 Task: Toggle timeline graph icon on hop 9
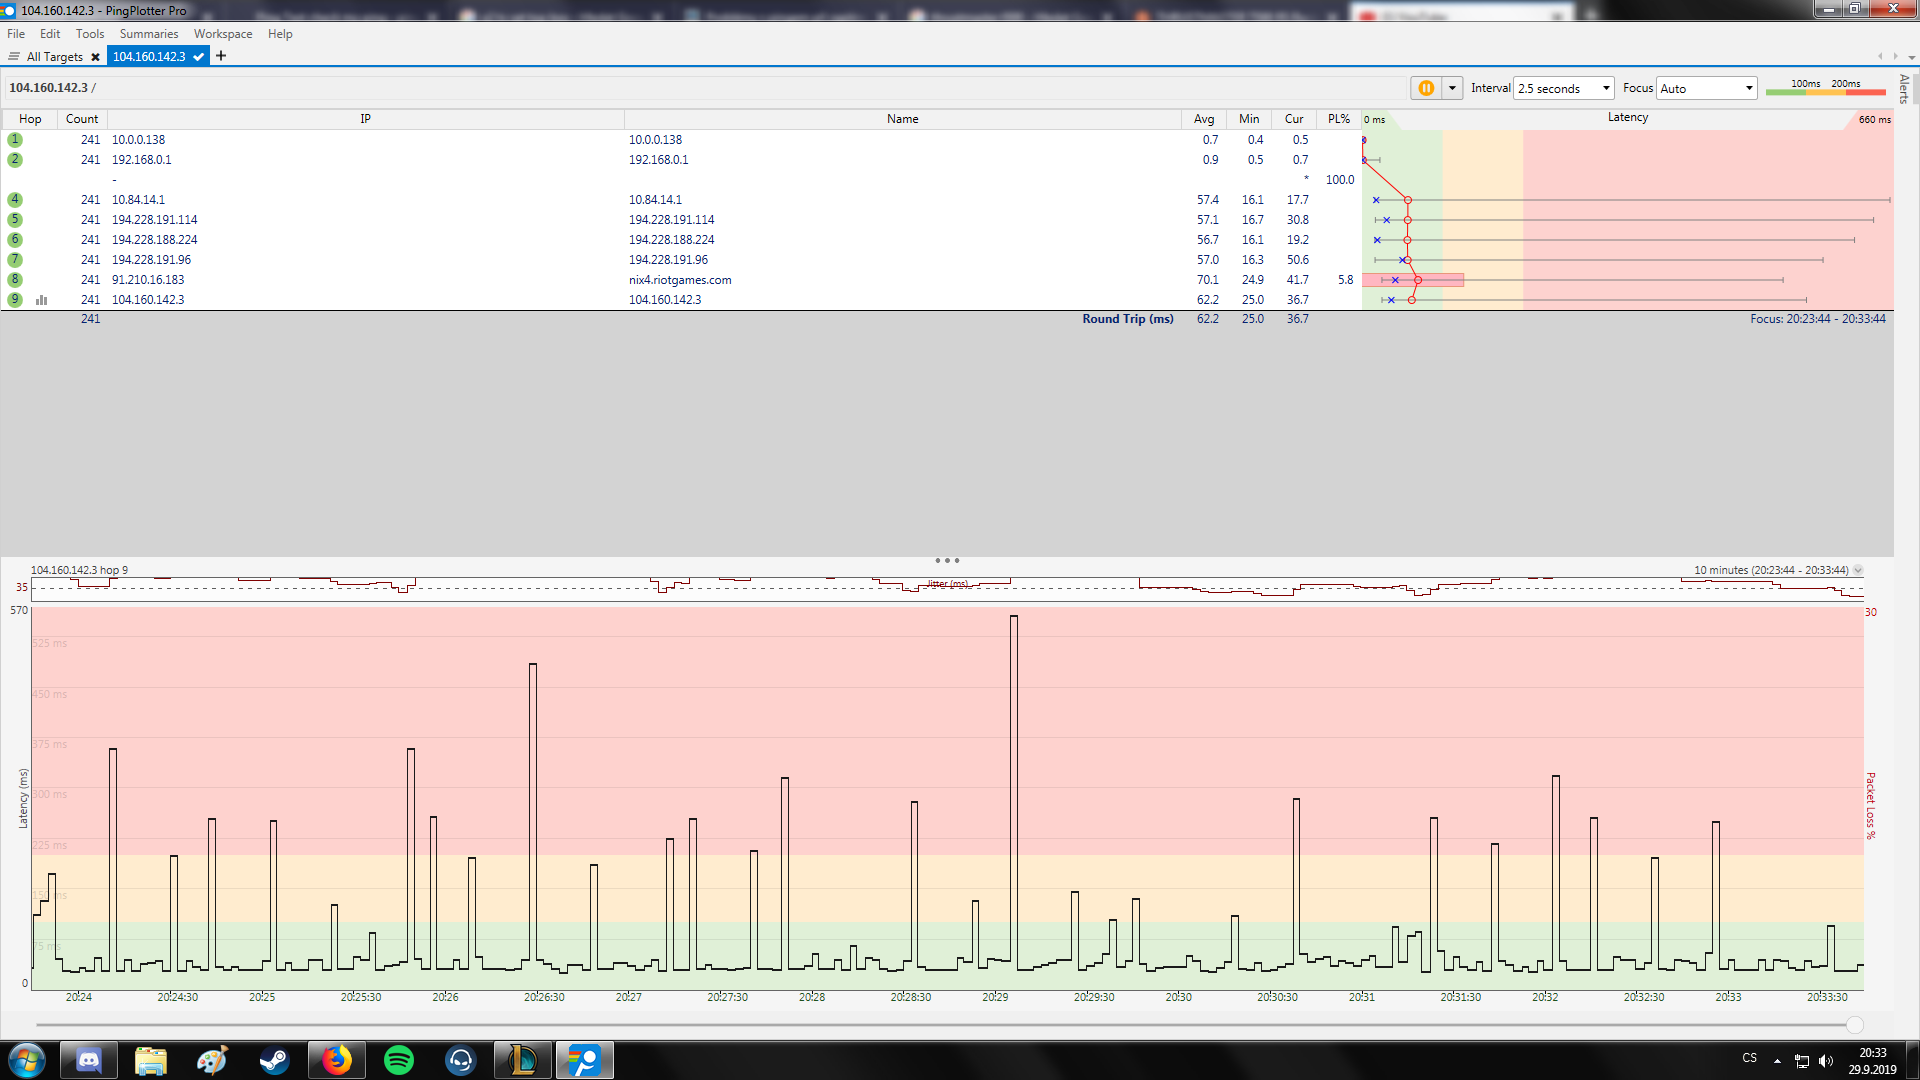(x=42, y=299)
